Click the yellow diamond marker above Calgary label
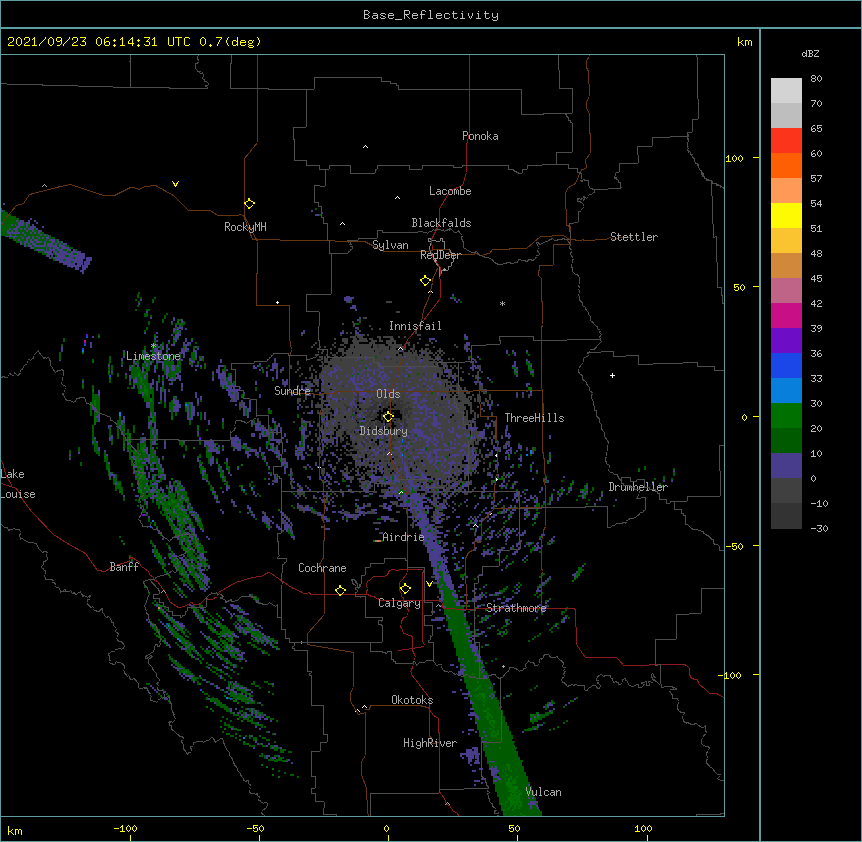The width and height of the screenshot is (862, 842). click(405, 589)
